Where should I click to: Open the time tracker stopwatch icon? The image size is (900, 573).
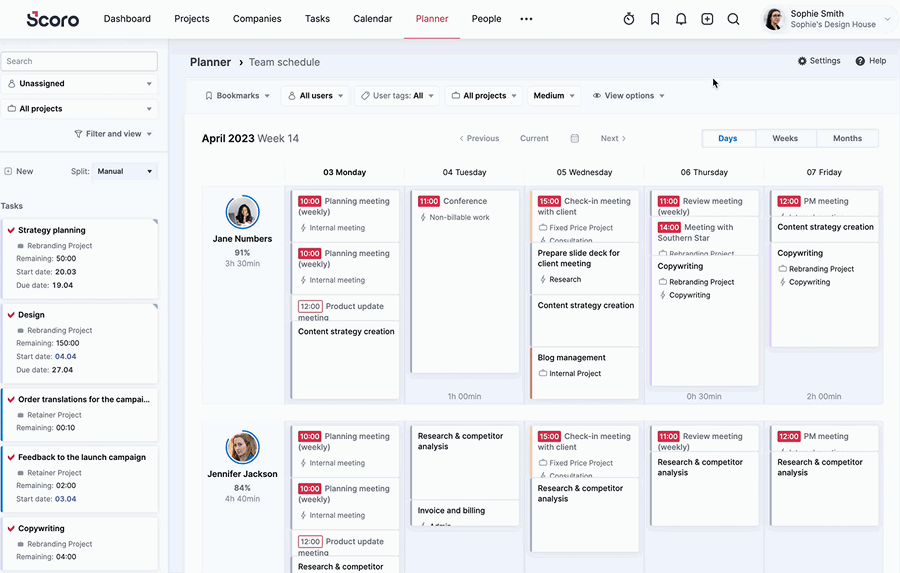[629, 19]
